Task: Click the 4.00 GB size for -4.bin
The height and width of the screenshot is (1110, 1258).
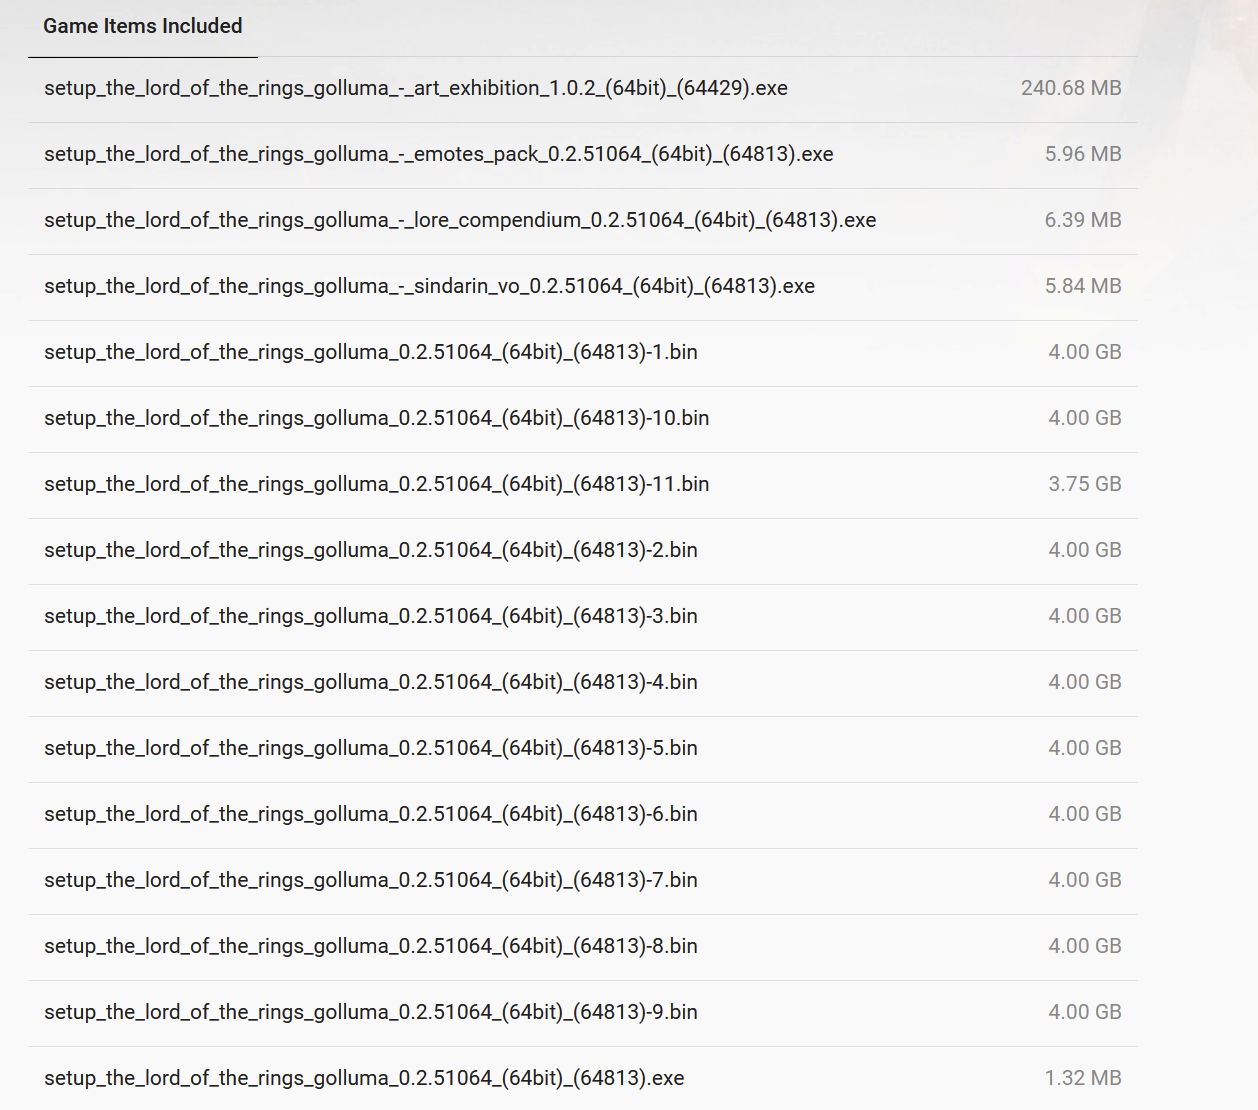Action: 1085,682
